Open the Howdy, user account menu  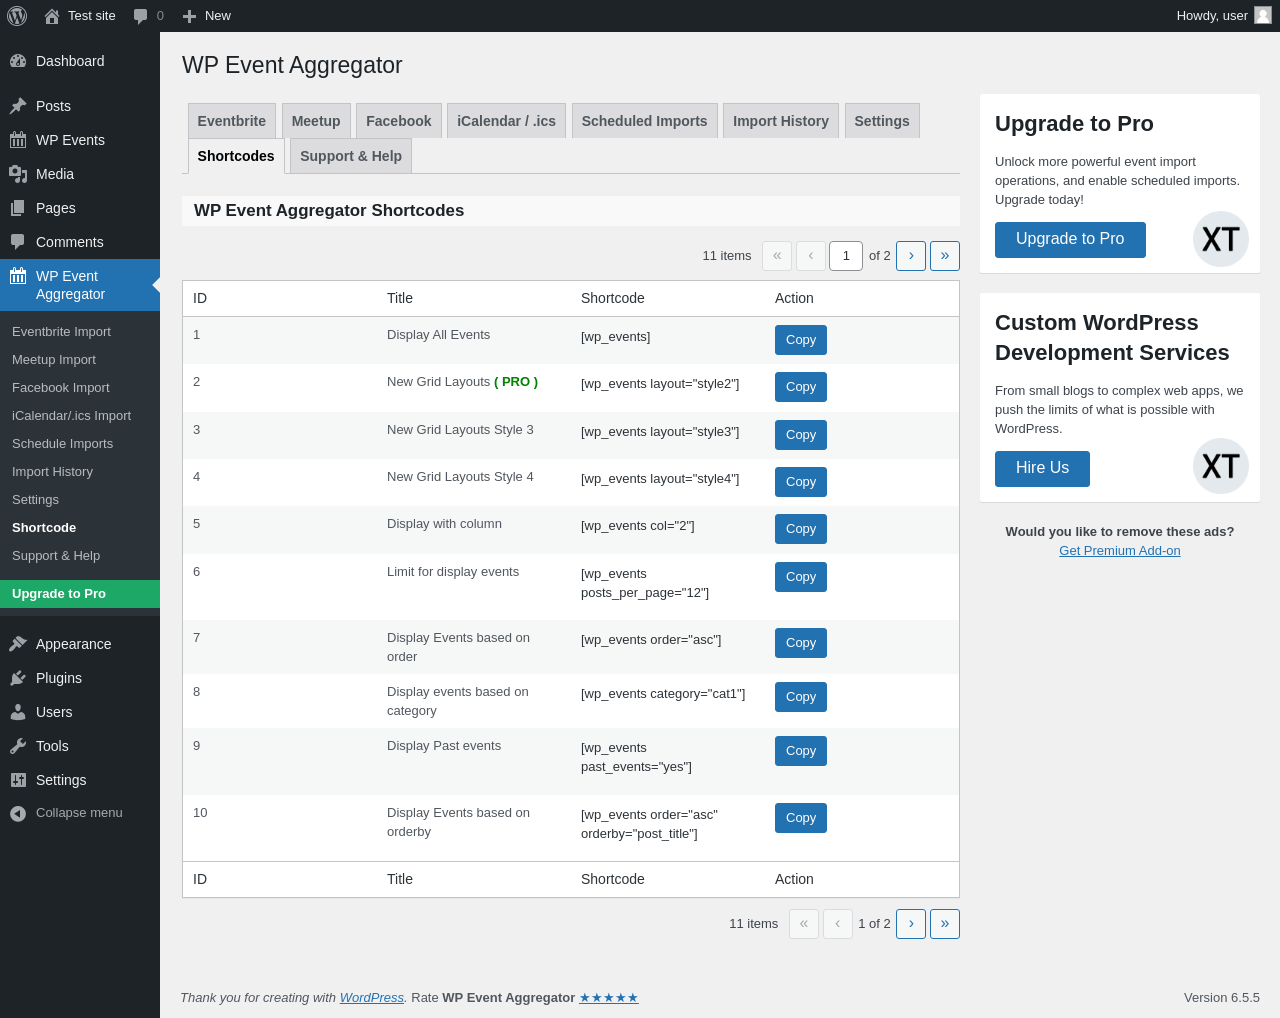(1224, 16)
